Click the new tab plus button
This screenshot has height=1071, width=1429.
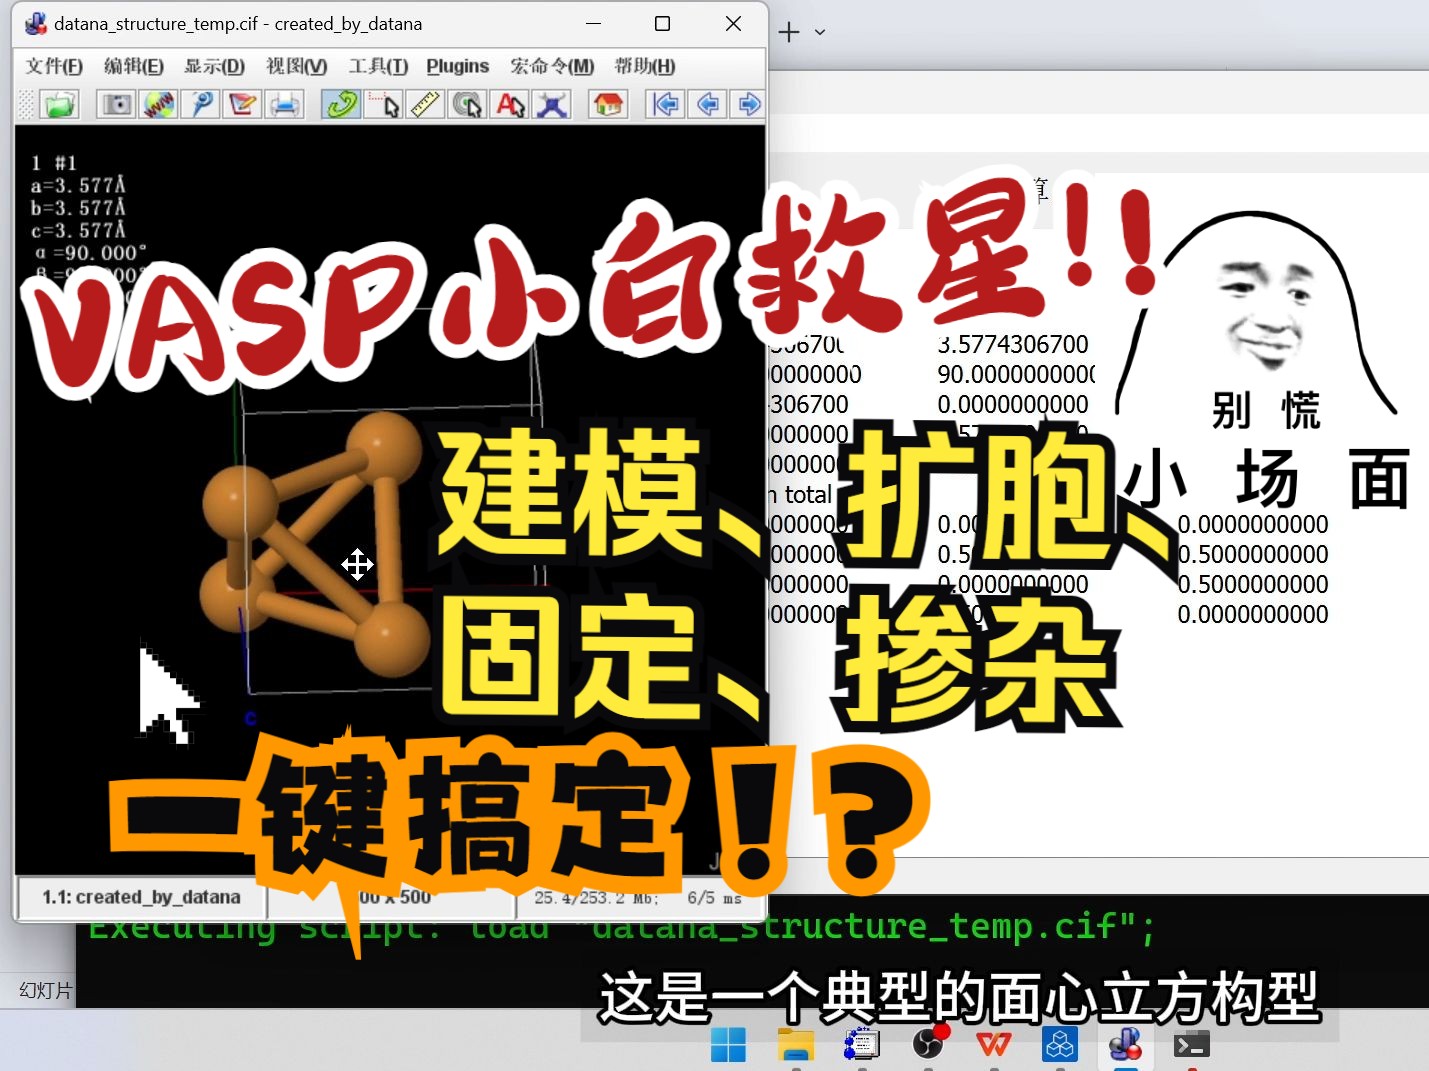coord(788,31)
